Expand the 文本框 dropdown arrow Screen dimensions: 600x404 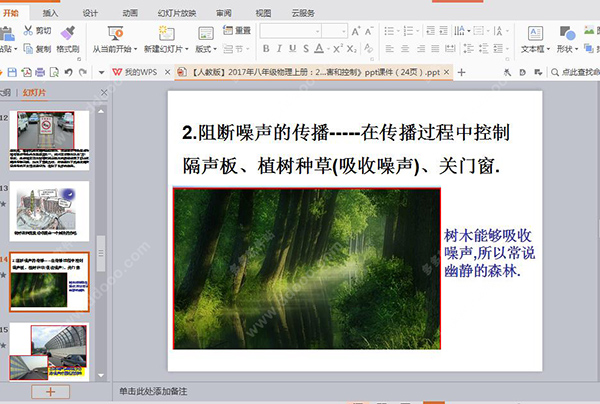click(548, 49)
